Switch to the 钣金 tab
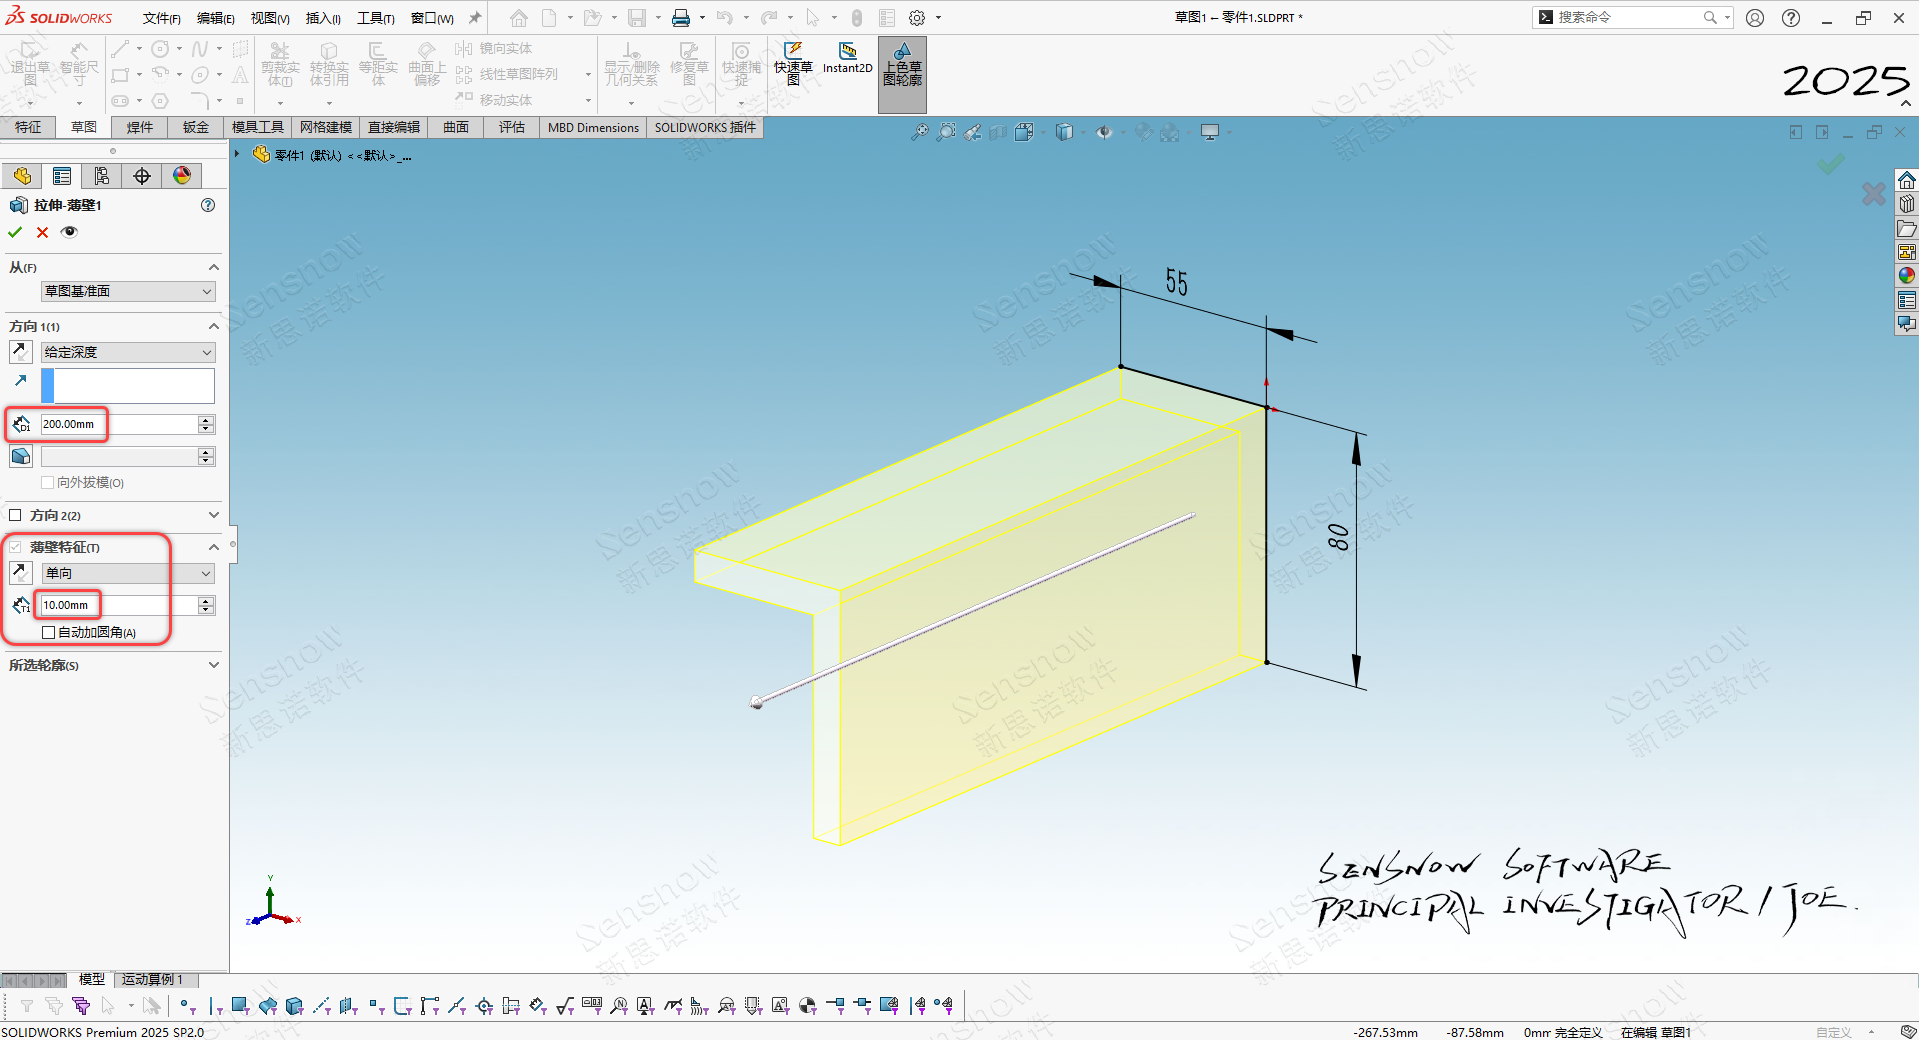Image resolution: width=1919 pixels, height=1040 pixels. point(196,127)
